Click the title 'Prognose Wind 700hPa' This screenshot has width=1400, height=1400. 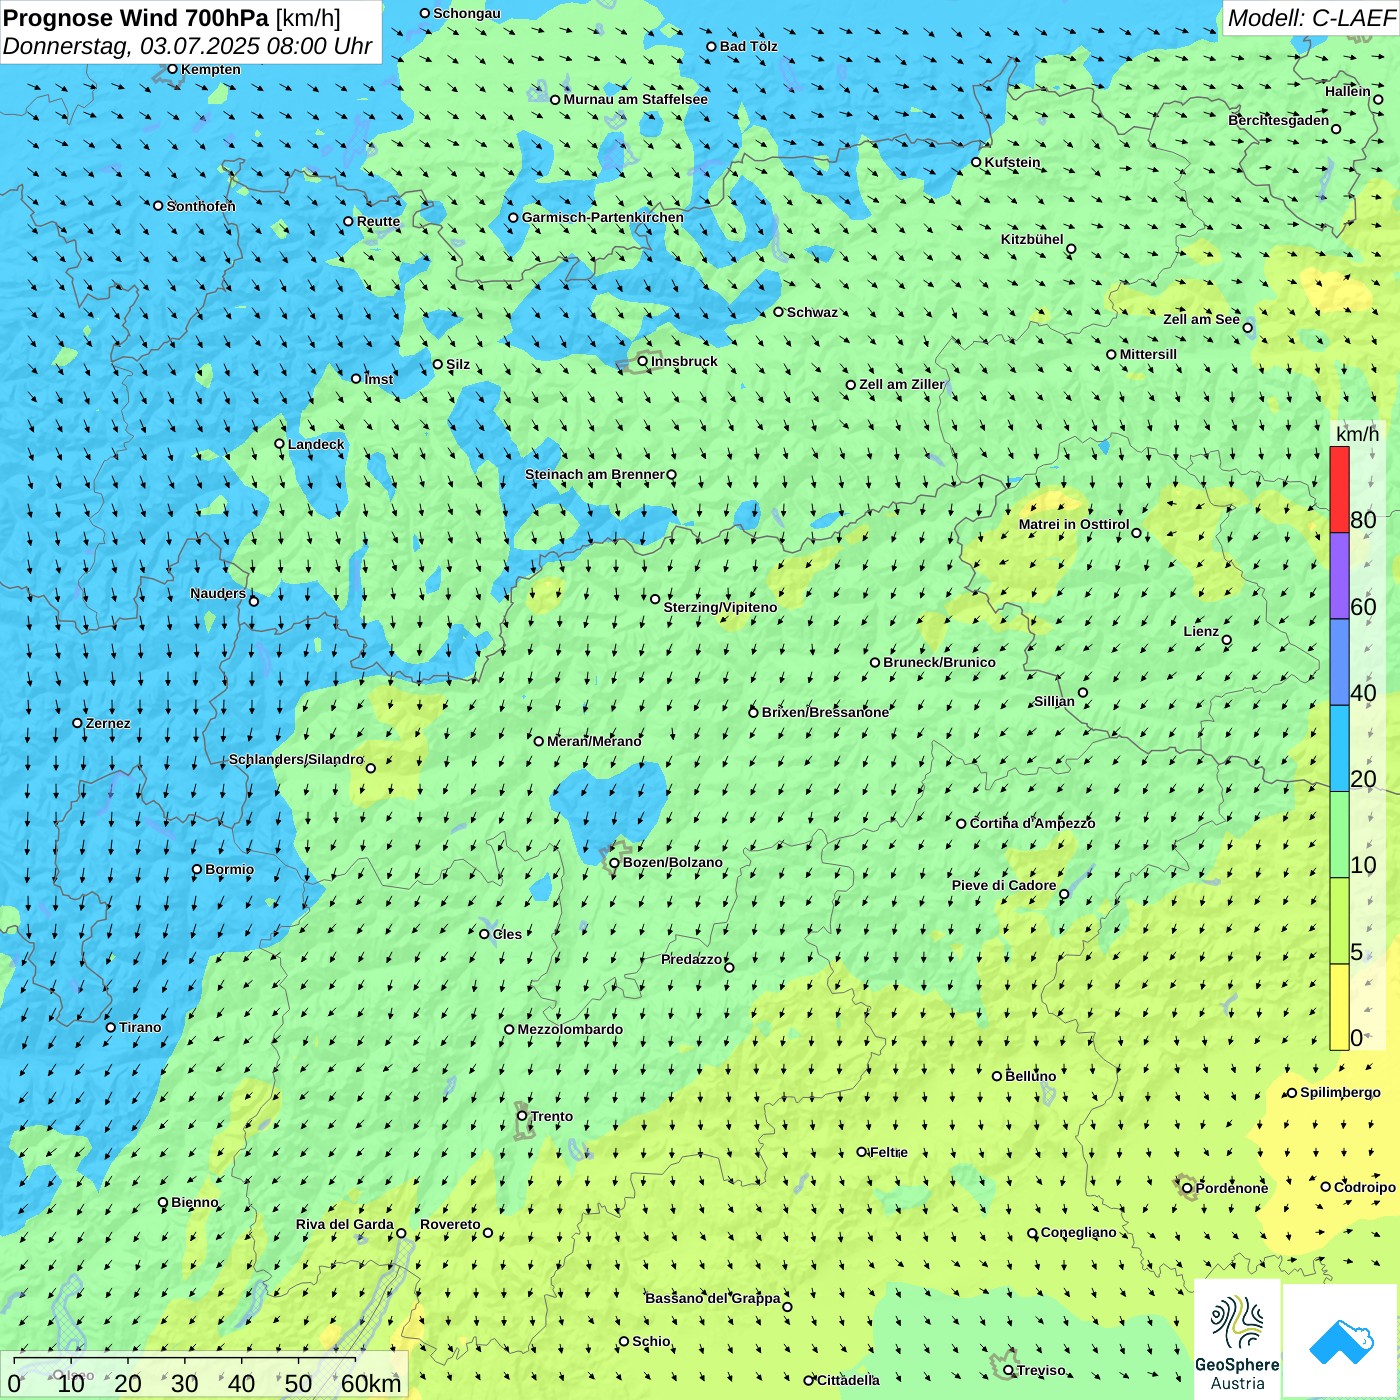136,17
